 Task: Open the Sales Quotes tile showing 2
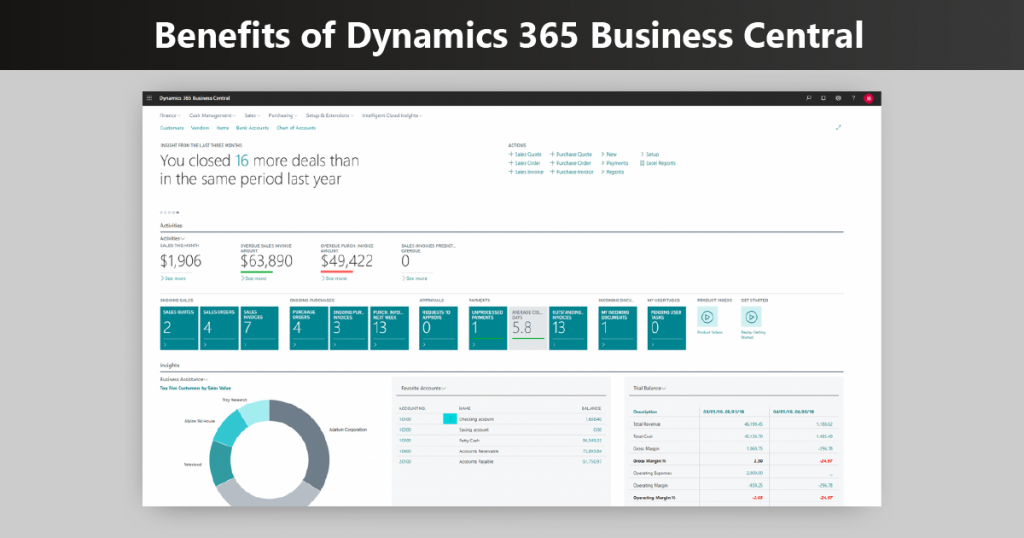pos(179,328)
